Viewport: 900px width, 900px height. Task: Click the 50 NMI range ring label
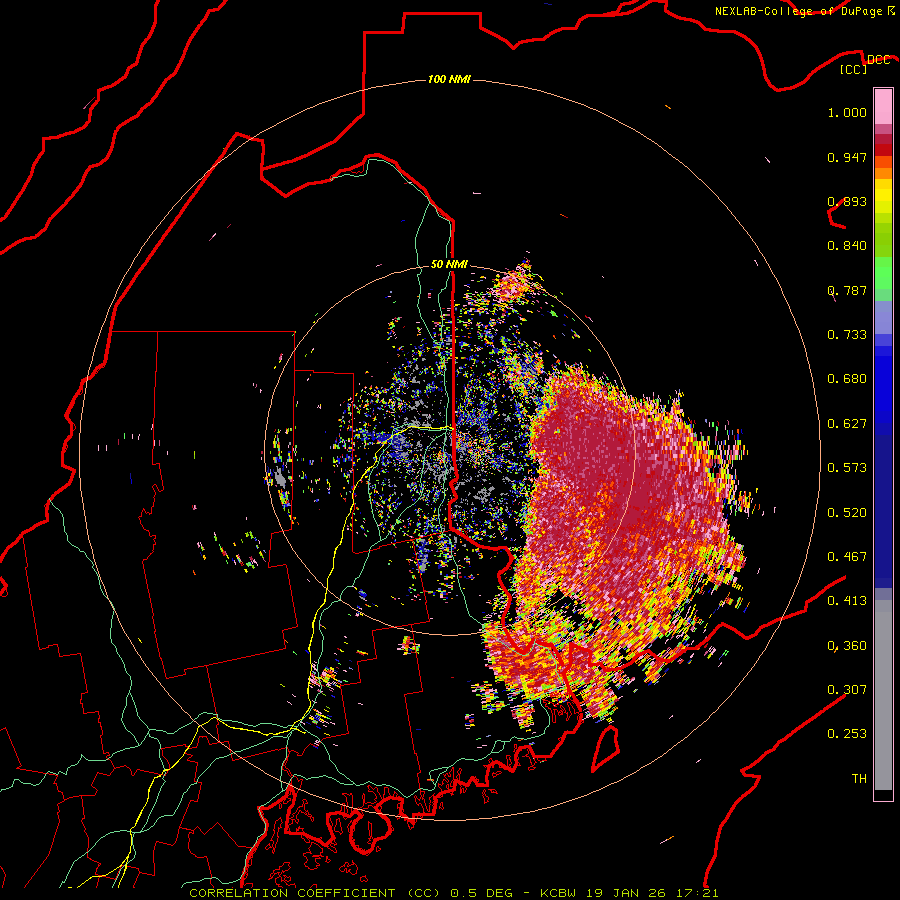tap(449, 265)
